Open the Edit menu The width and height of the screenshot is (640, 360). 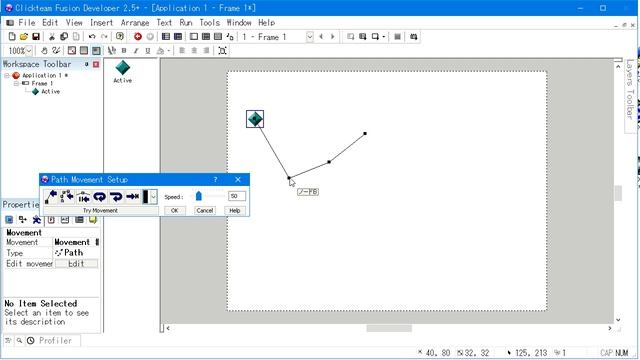click(50, 22)
